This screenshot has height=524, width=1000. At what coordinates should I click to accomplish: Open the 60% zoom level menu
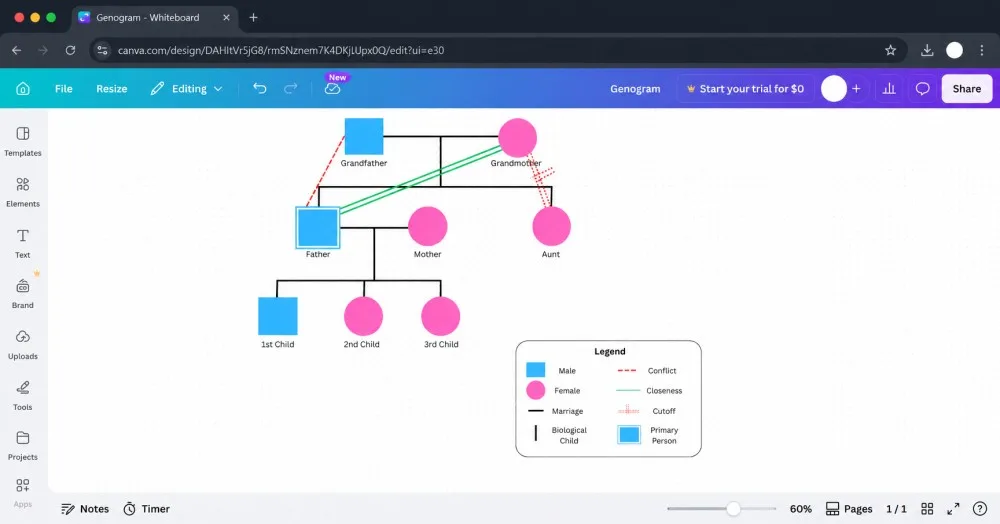coord(801,509)
